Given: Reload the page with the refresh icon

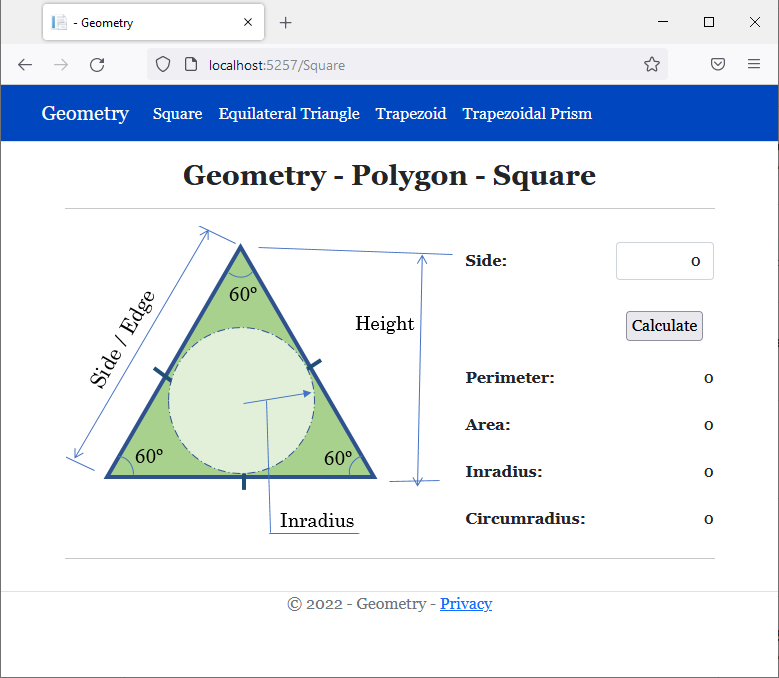Looking at the screenshot, I should coord(97,65).
